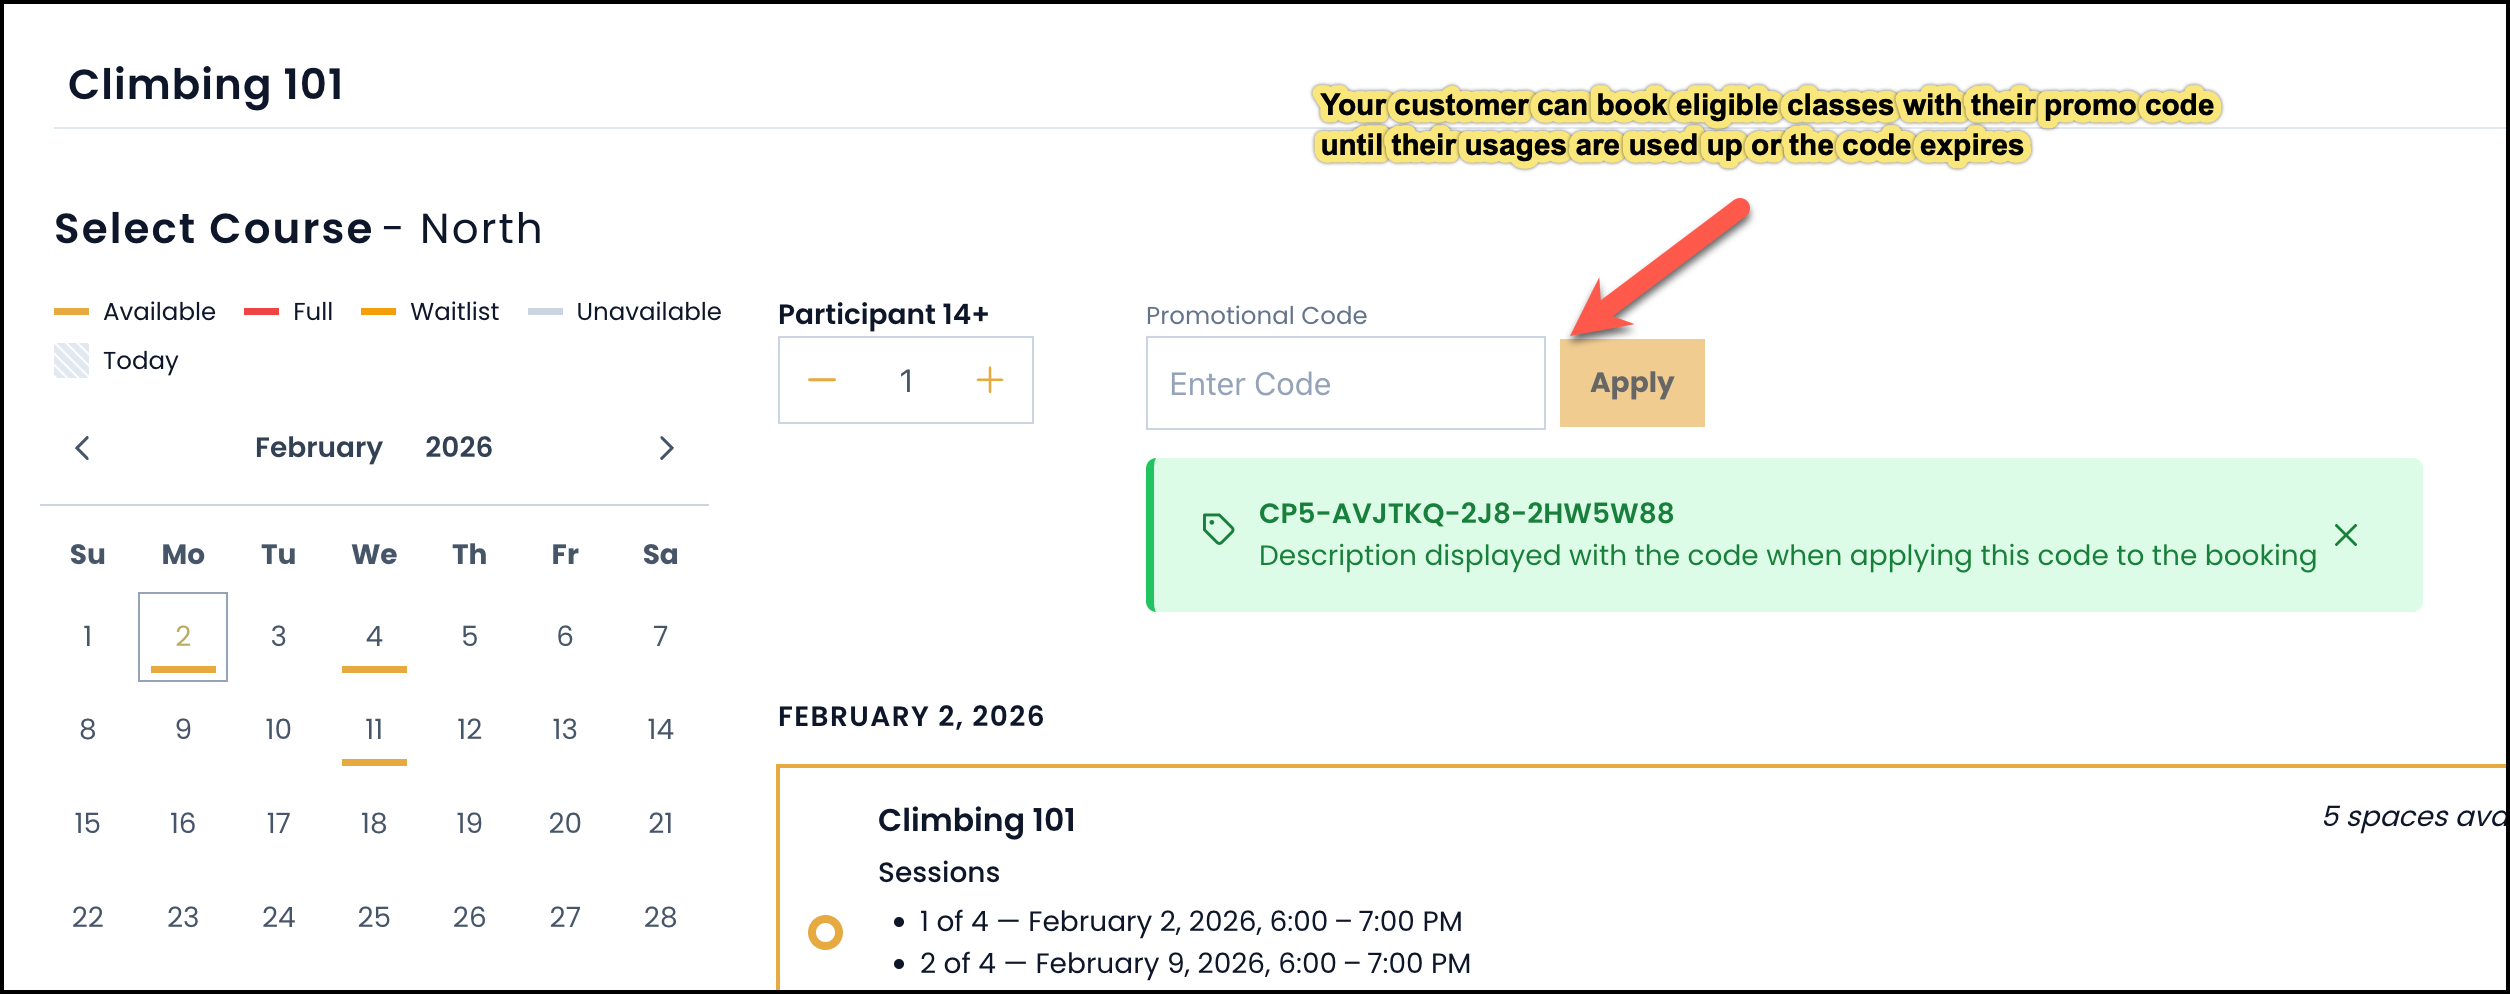Decrease participant count with minus icon
This screenshot has width=2510, height=994.
822,381
